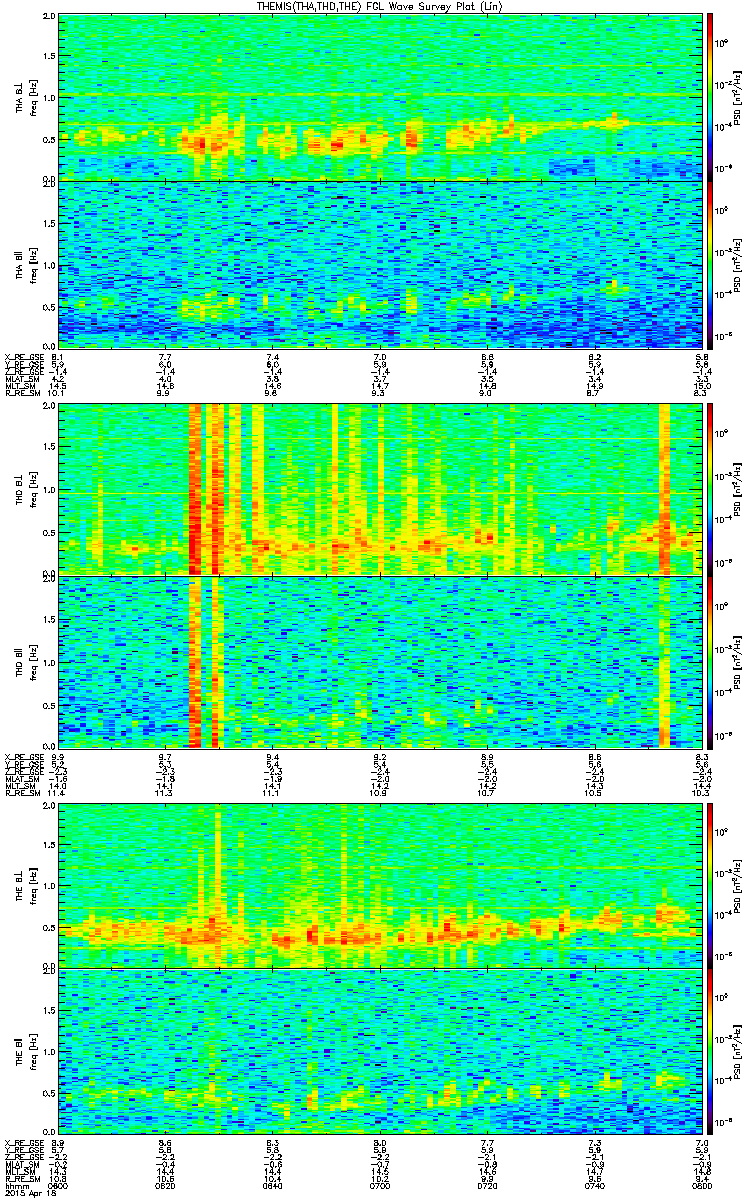Click inside the THA BII spectrogram panel
Image resolution: width=750 pixels, height=1200 pixels.
tap(380, 264)
